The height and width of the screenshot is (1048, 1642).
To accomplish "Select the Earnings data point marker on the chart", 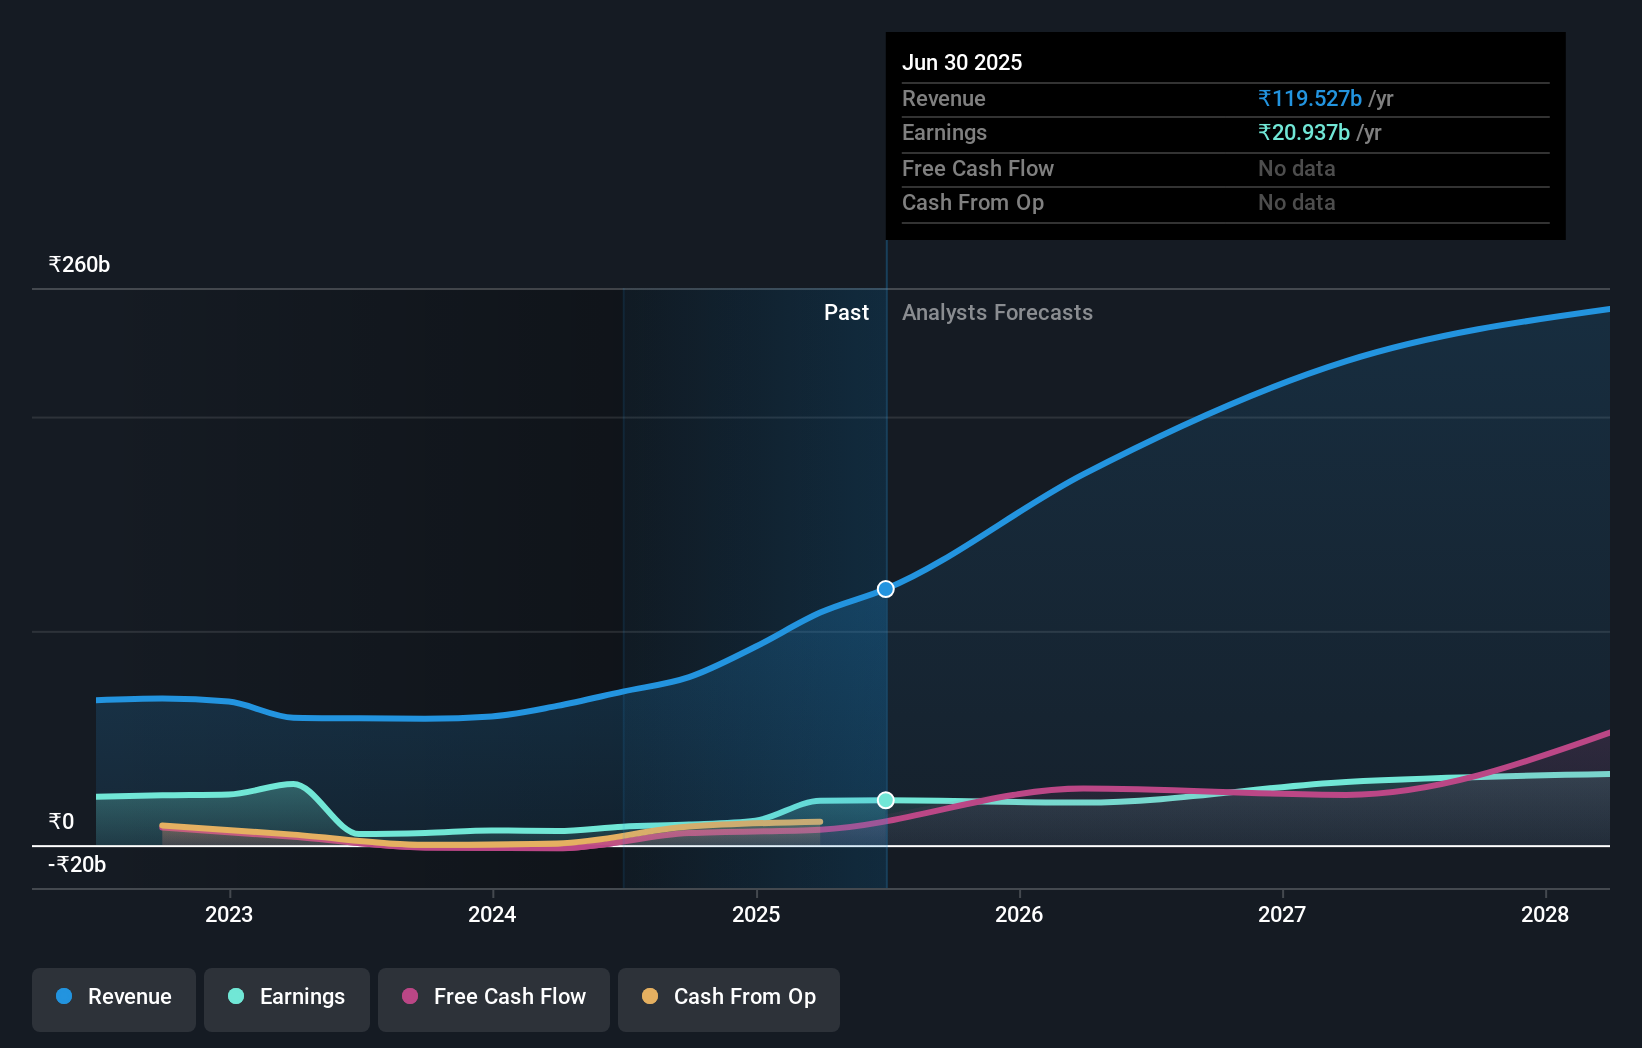I will (884, 799).
